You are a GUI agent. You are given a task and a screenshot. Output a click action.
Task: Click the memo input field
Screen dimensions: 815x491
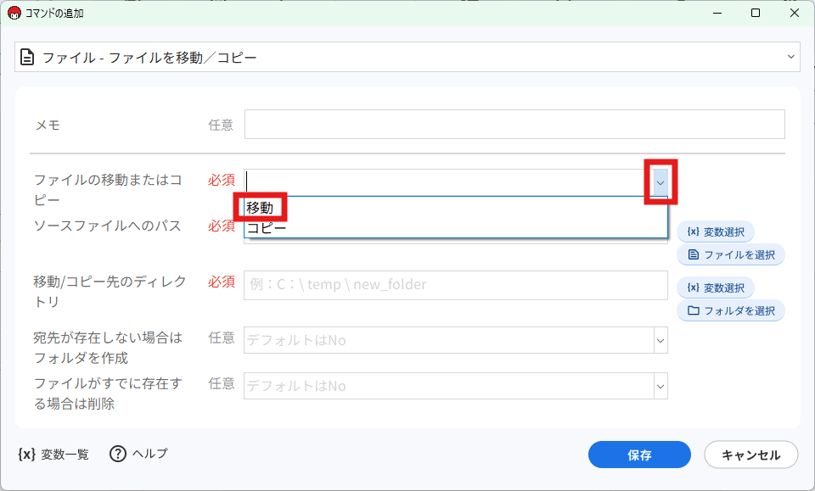click(515, 124)
